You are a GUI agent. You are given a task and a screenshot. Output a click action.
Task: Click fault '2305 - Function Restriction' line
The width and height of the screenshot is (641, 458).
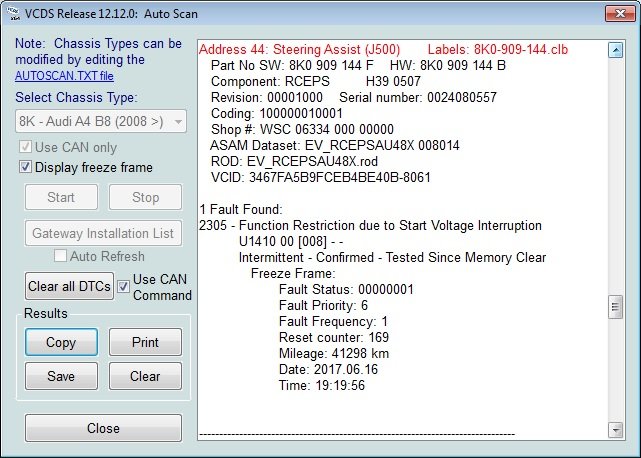pos(370,225)
